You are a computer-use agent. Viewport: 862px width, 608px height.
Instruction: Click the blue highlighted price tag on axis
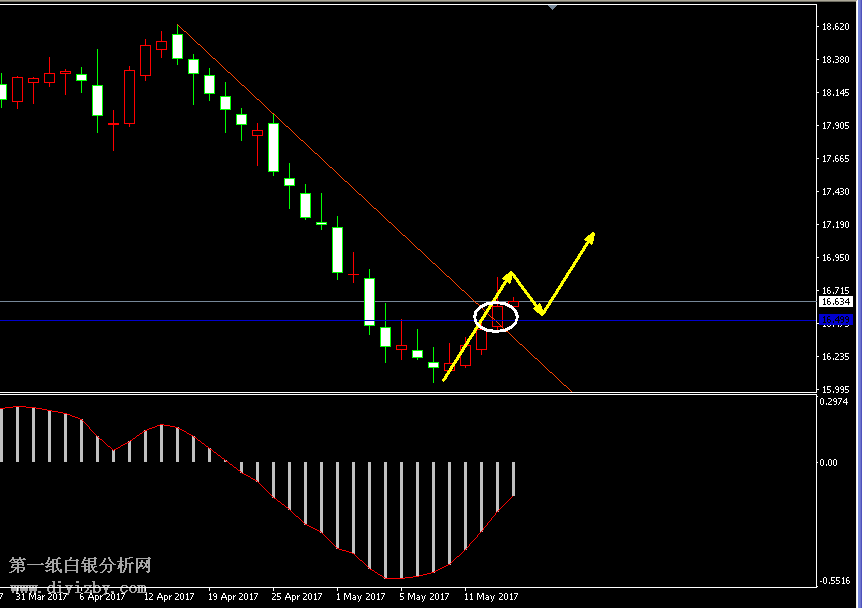834,320
